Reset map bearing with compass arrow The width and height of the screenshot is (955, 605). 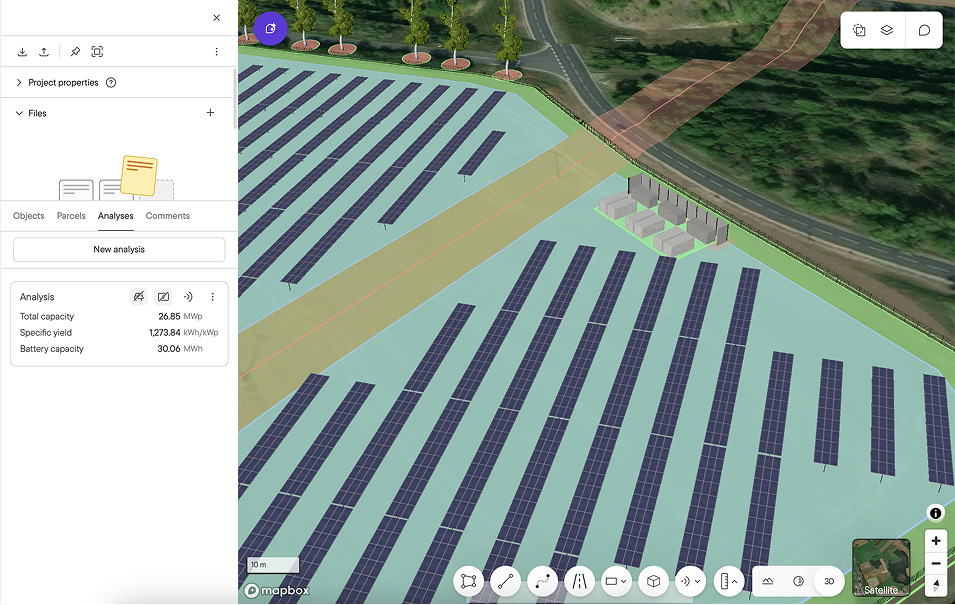click(x=936, y=586)
